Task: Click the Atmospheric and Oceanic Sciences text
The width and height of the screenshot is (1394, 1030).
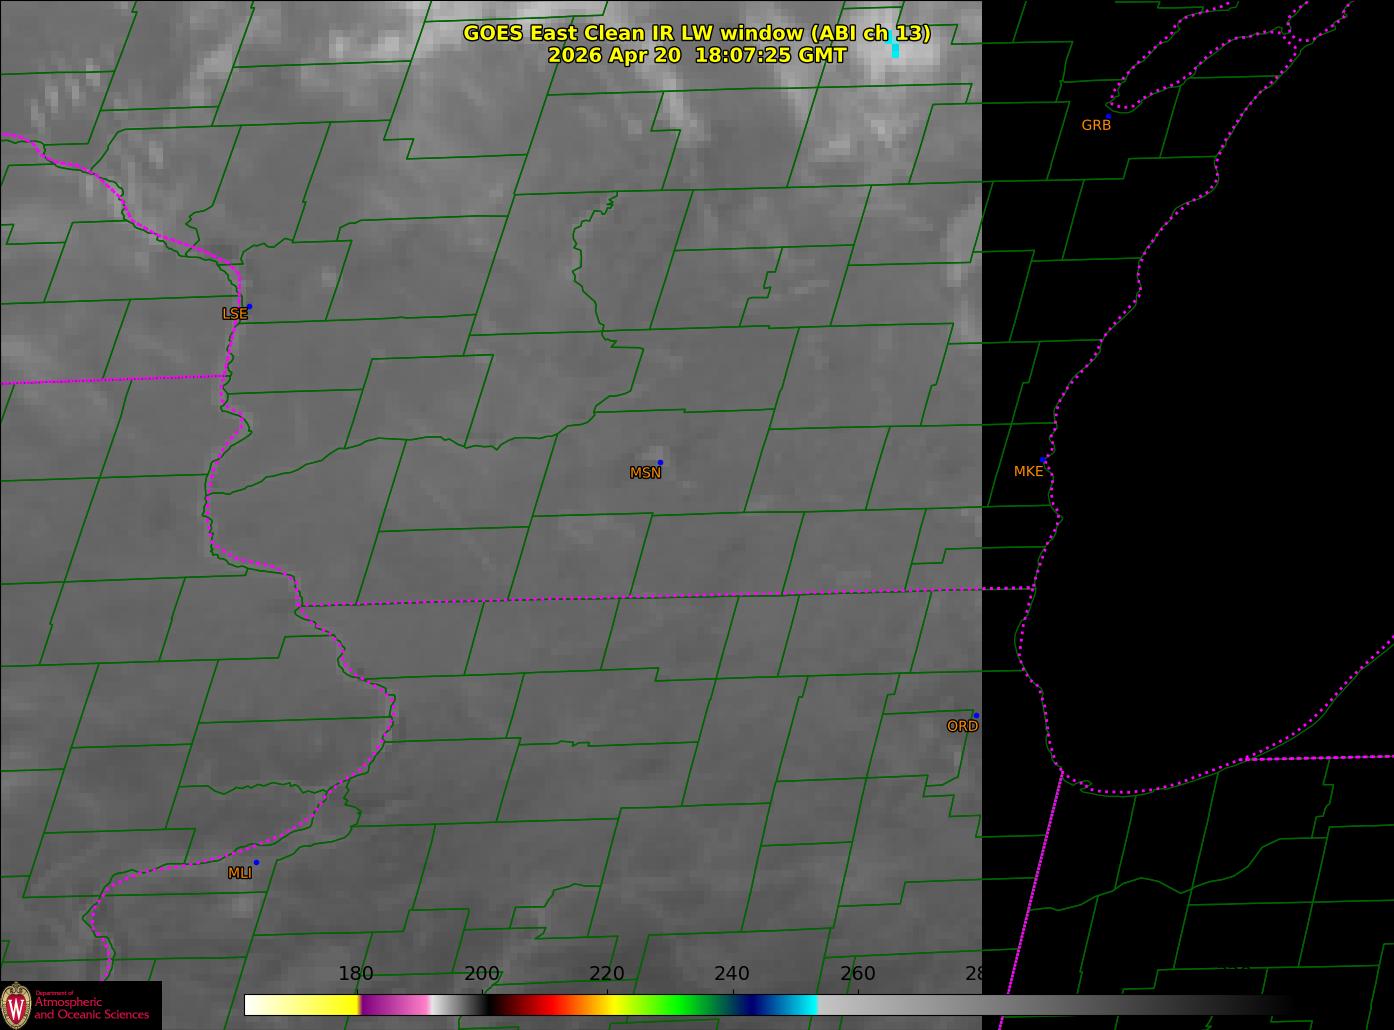Action: point(92,1008)
